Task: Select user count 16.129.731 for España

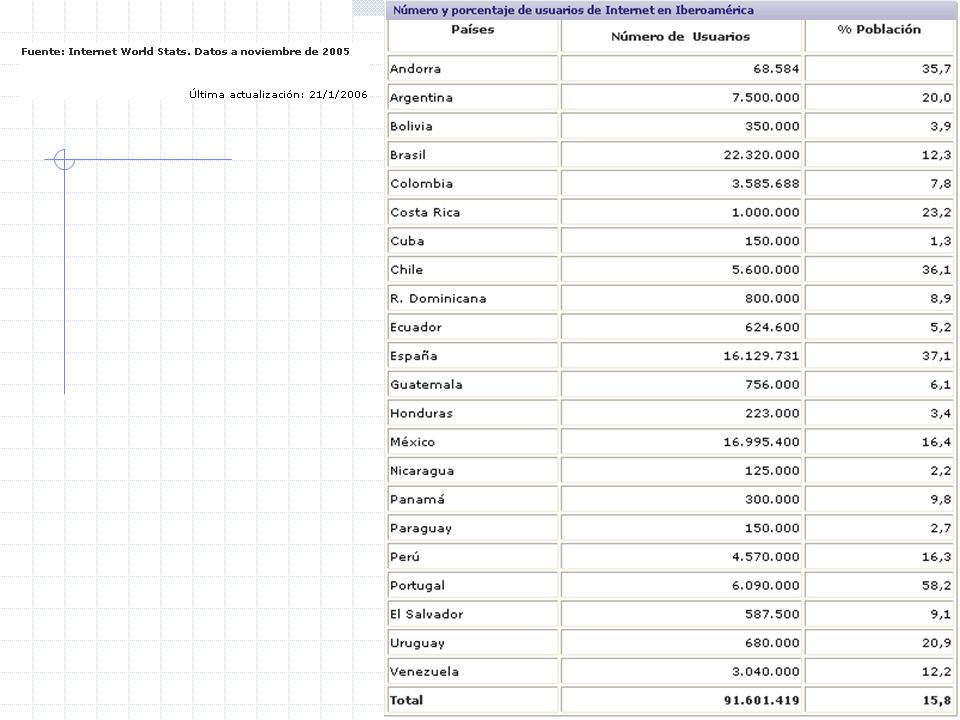Action: (762, 356)
